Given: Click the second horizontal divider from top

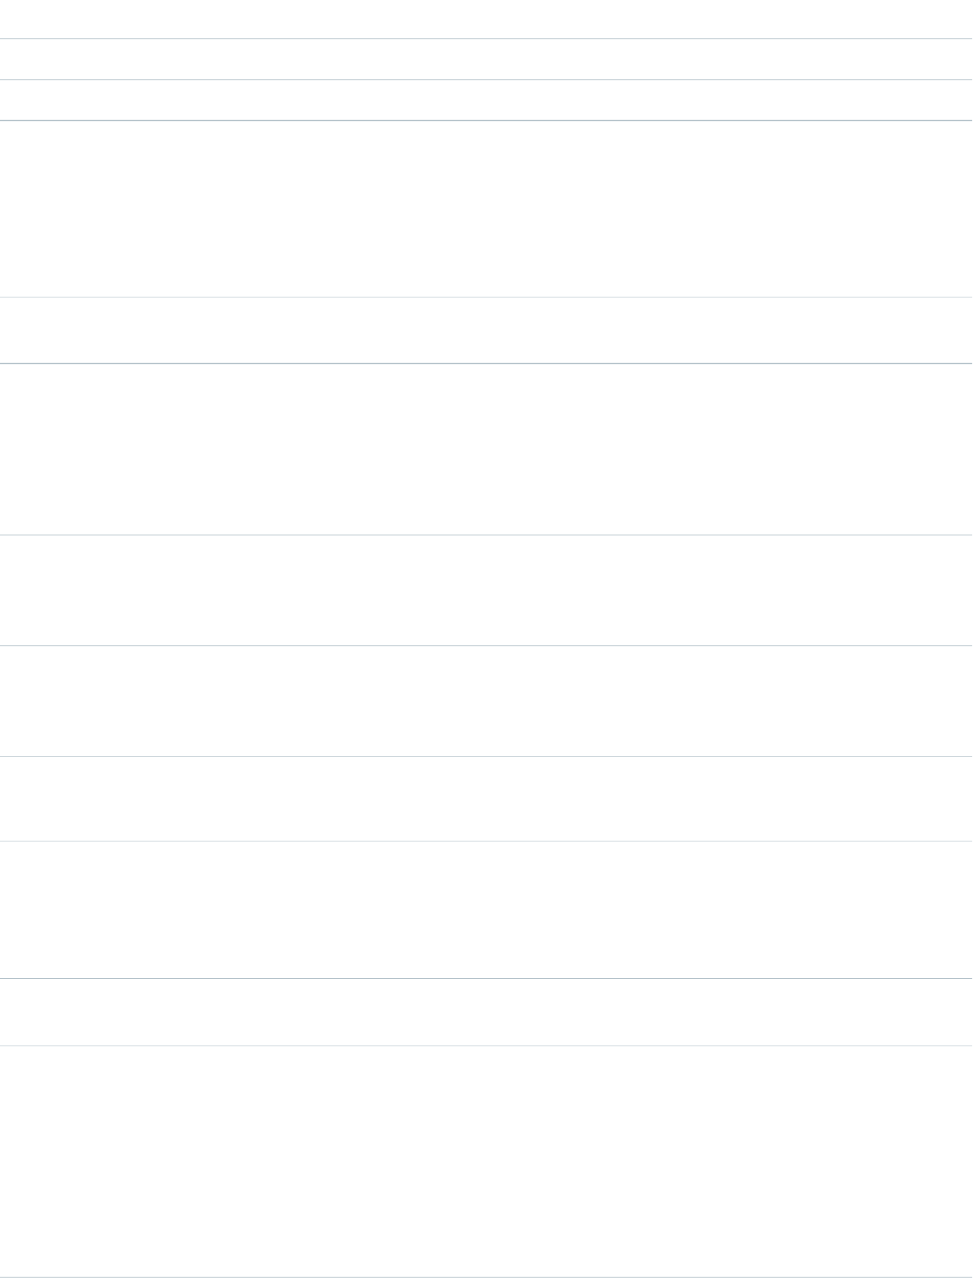Looking at the screenshot, I should 486,80.
